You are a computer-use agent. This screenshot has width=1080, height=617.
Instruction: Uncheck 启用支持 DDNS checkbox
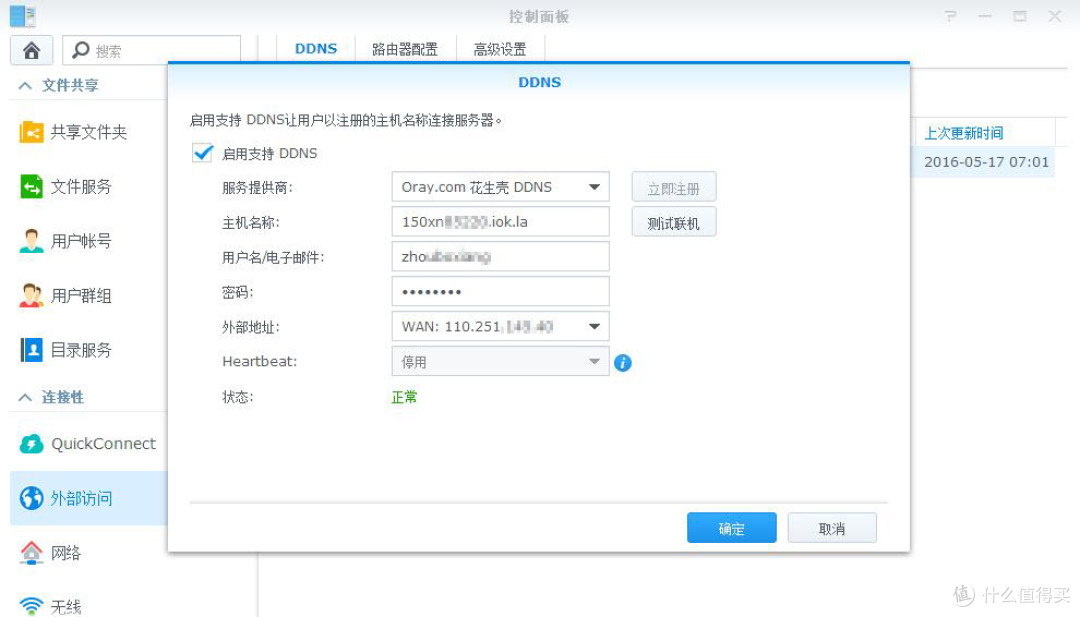202,153
